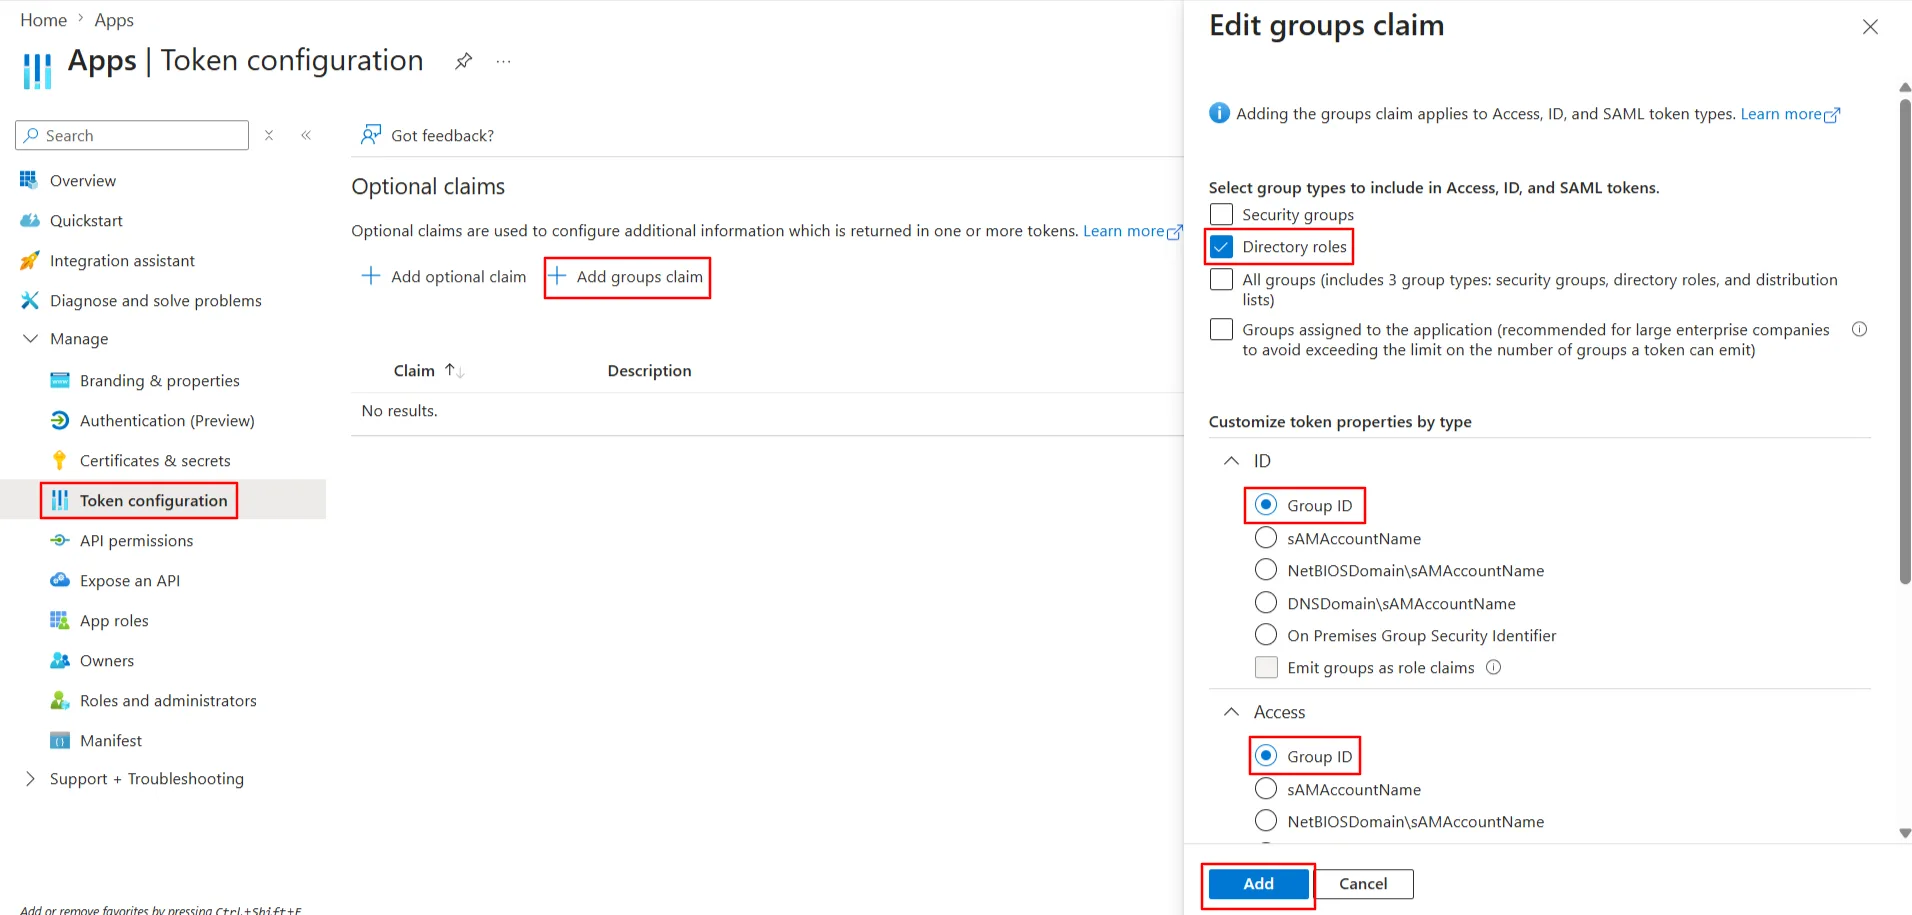Close the Edit groups claim panel
The height and width of the screenshot is (915, 1912).
(1870, 27)
